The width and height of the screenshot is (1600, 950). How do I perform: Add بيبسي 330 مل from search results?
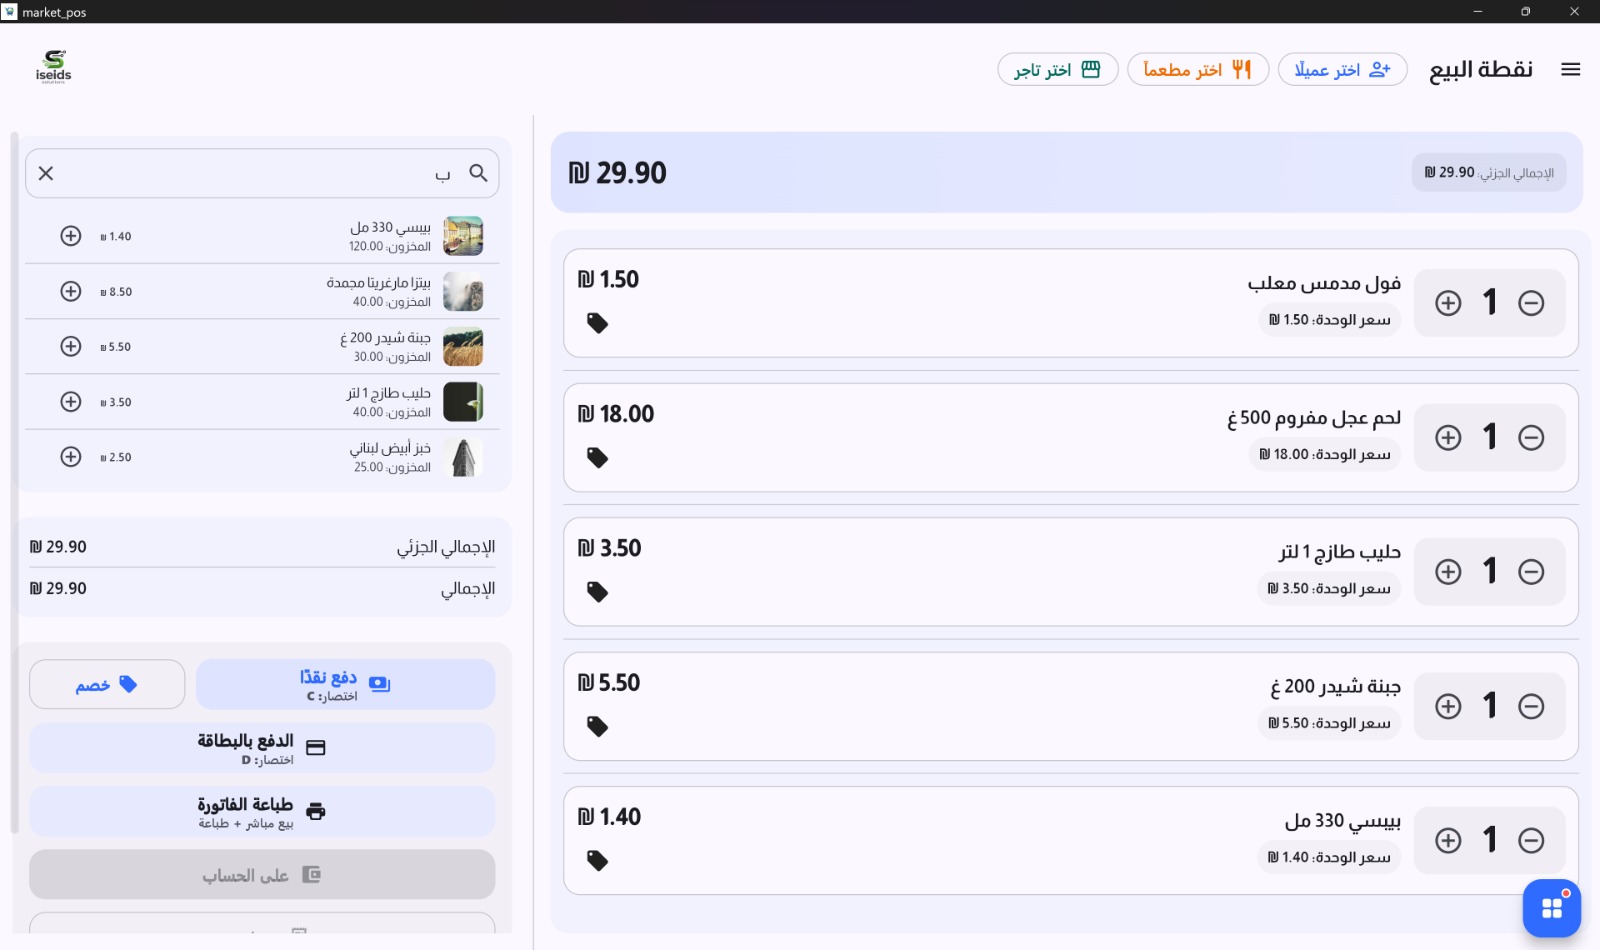click(x=71, y=236)
